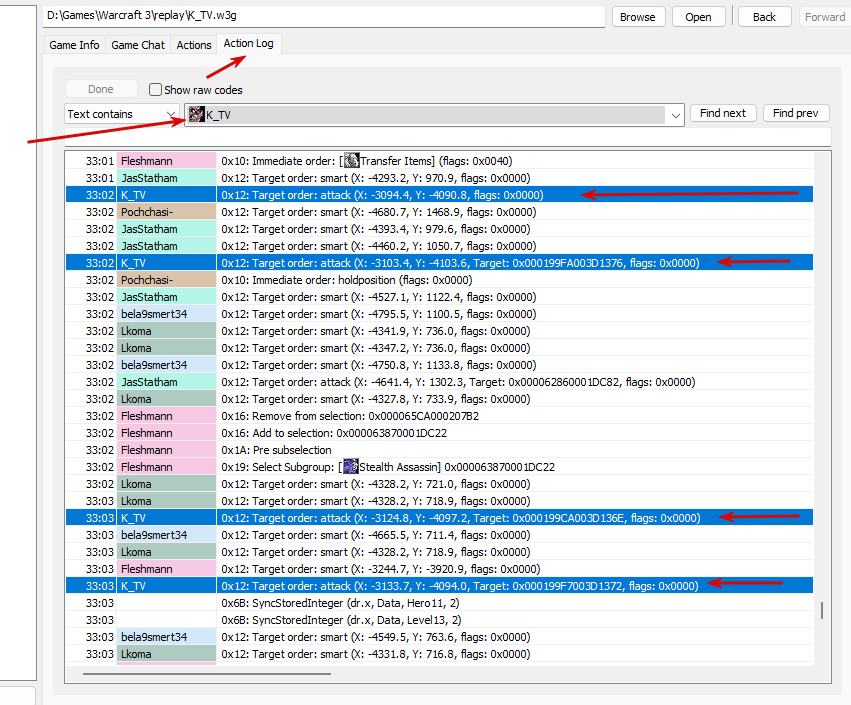851x705 pixels.
Task: Select the Action Log tab
Action: click(249, 43)
